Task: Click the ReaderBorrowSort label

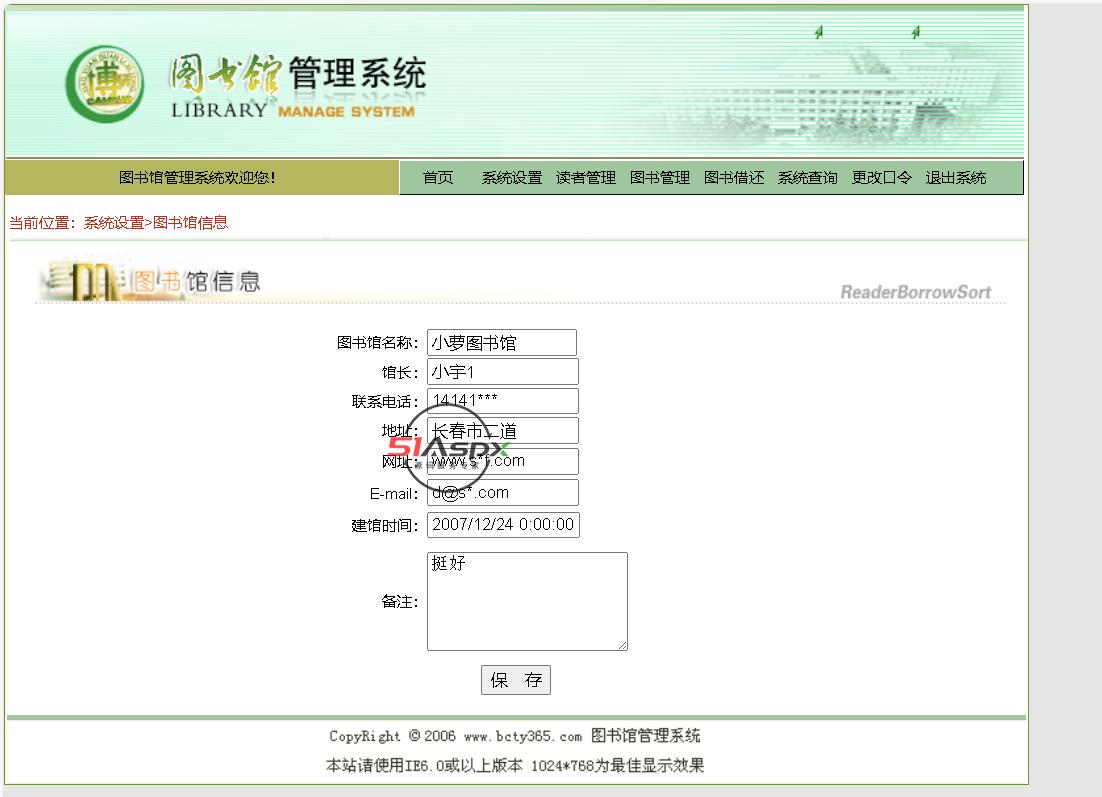Action: (915, 292)
